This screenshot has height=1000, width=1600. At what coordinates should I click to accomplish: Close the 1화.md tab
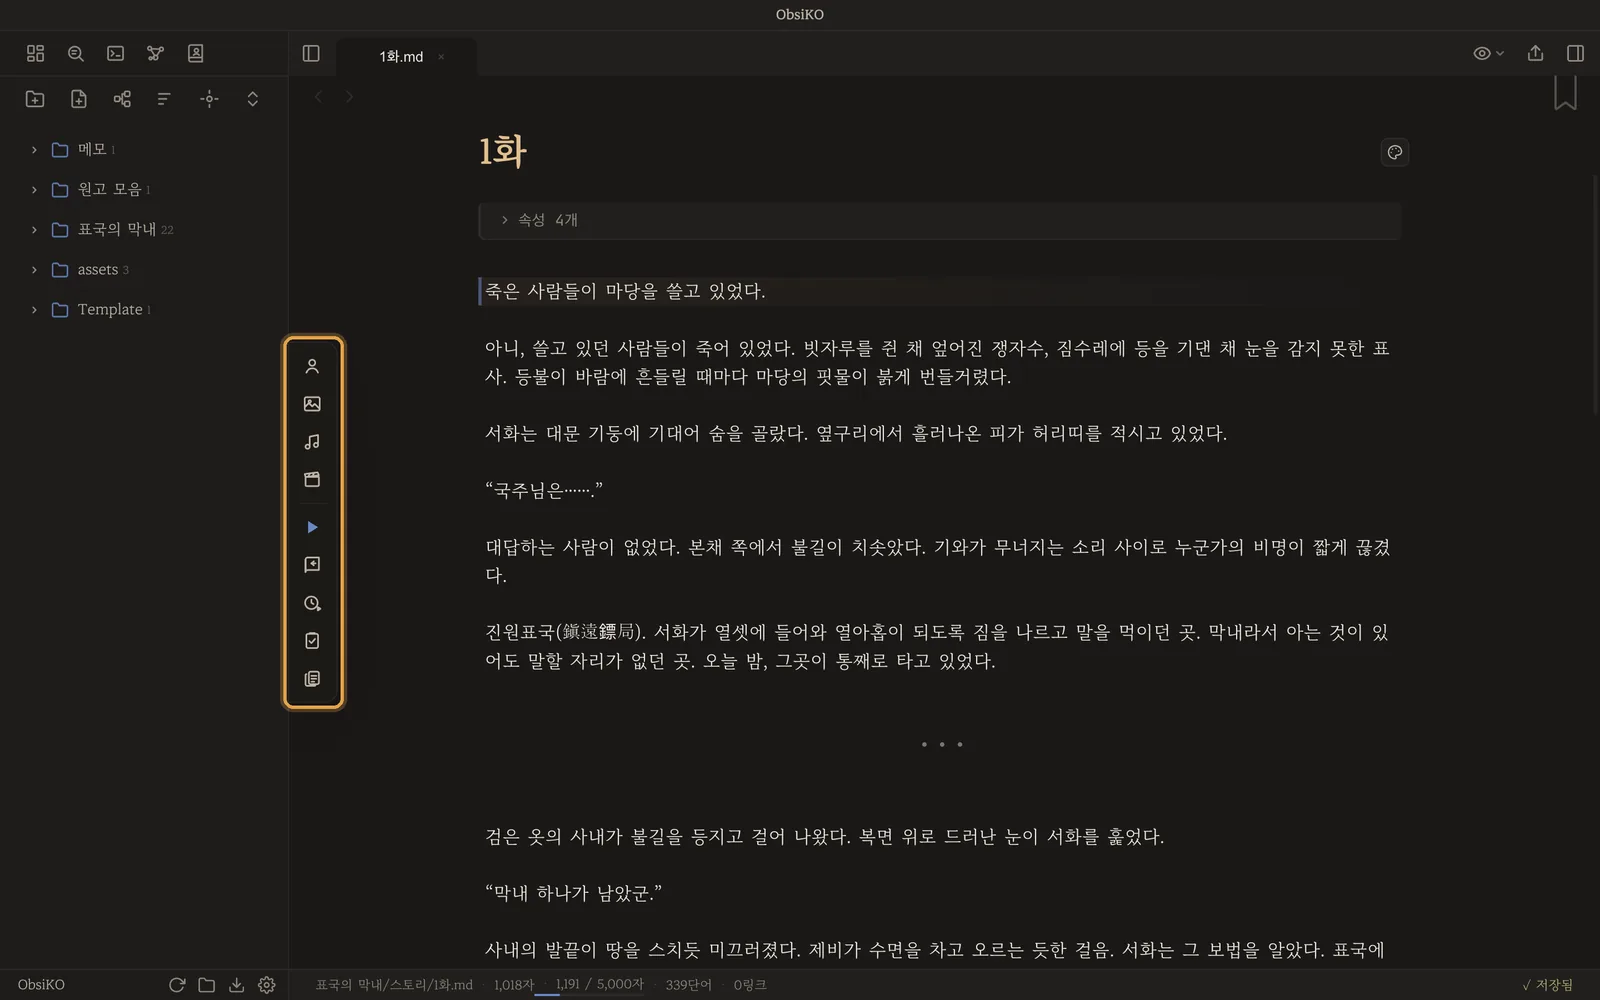coord(441,57)
